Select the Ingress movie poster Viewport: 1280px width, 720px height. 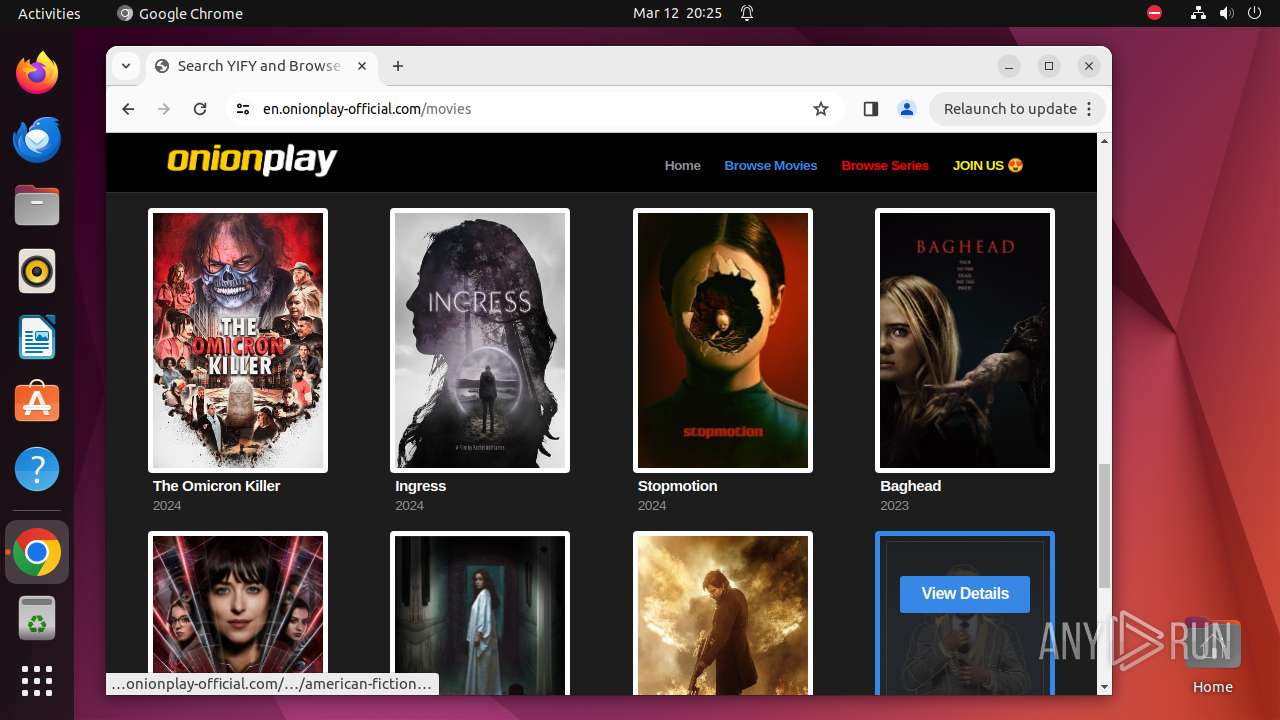pyautogui.click(x=480, y=340)
